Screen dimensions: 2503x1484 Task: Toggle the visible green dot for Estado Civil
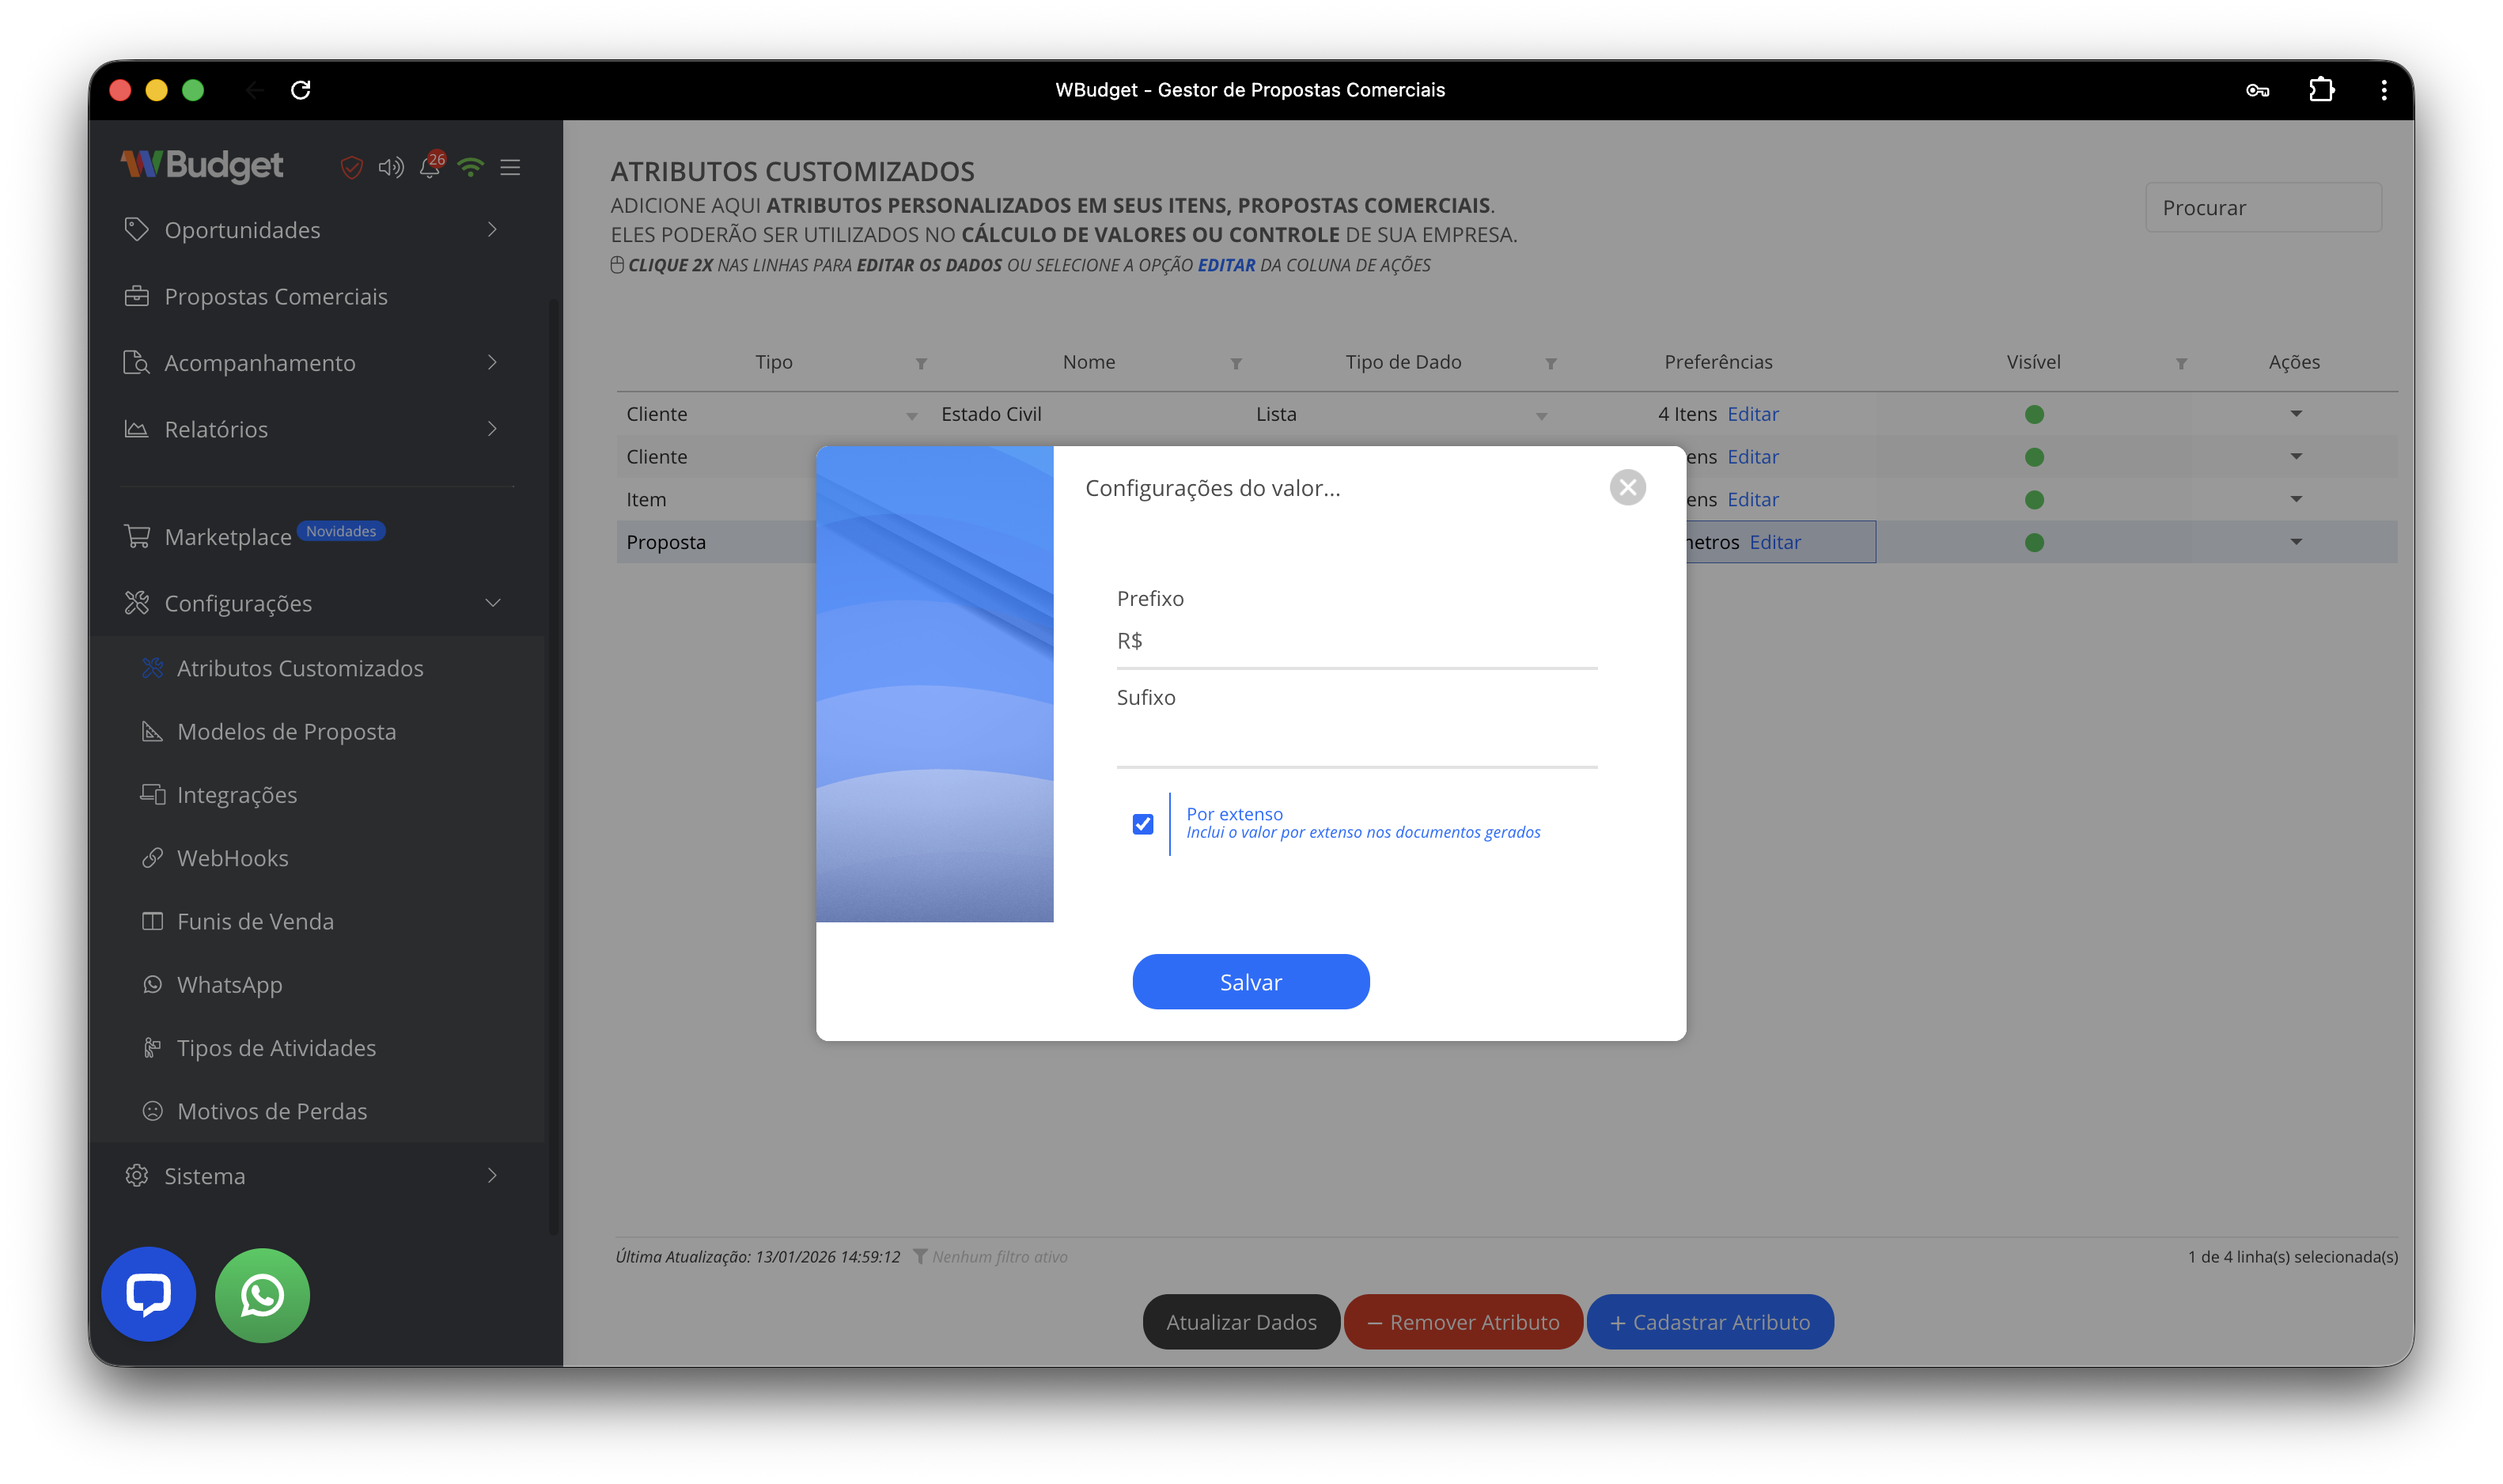pos(2033,414)
